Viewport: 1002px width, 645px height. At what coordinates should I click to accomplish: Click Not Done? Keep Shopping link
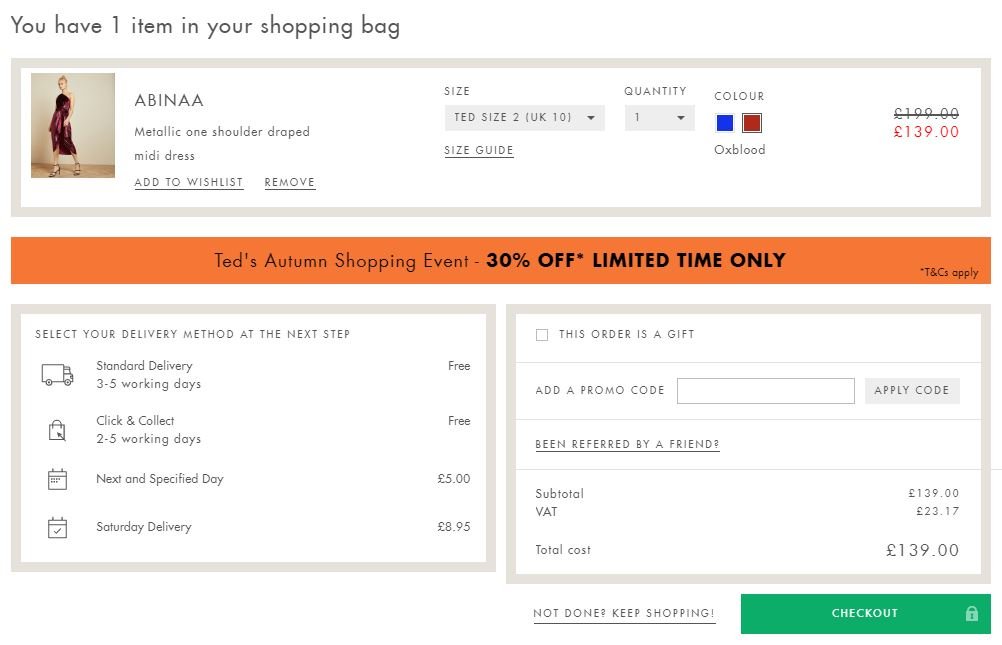coord(624,614)
